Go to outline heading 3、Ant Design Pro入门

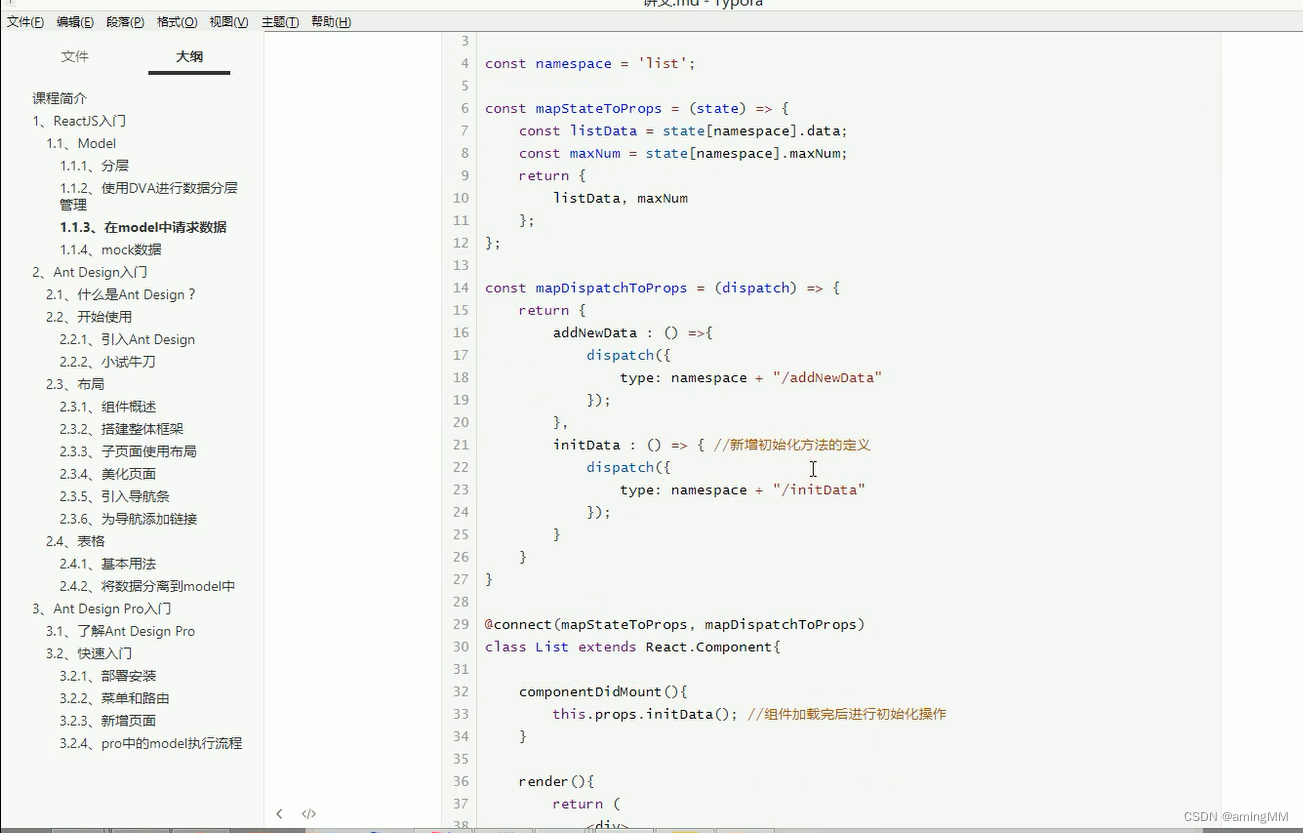pos(101,609)
